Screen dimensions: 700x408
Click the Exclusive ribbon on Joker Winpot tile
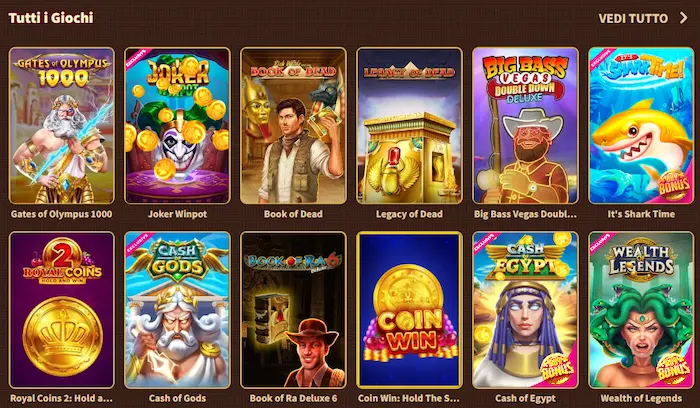(135, 58)
